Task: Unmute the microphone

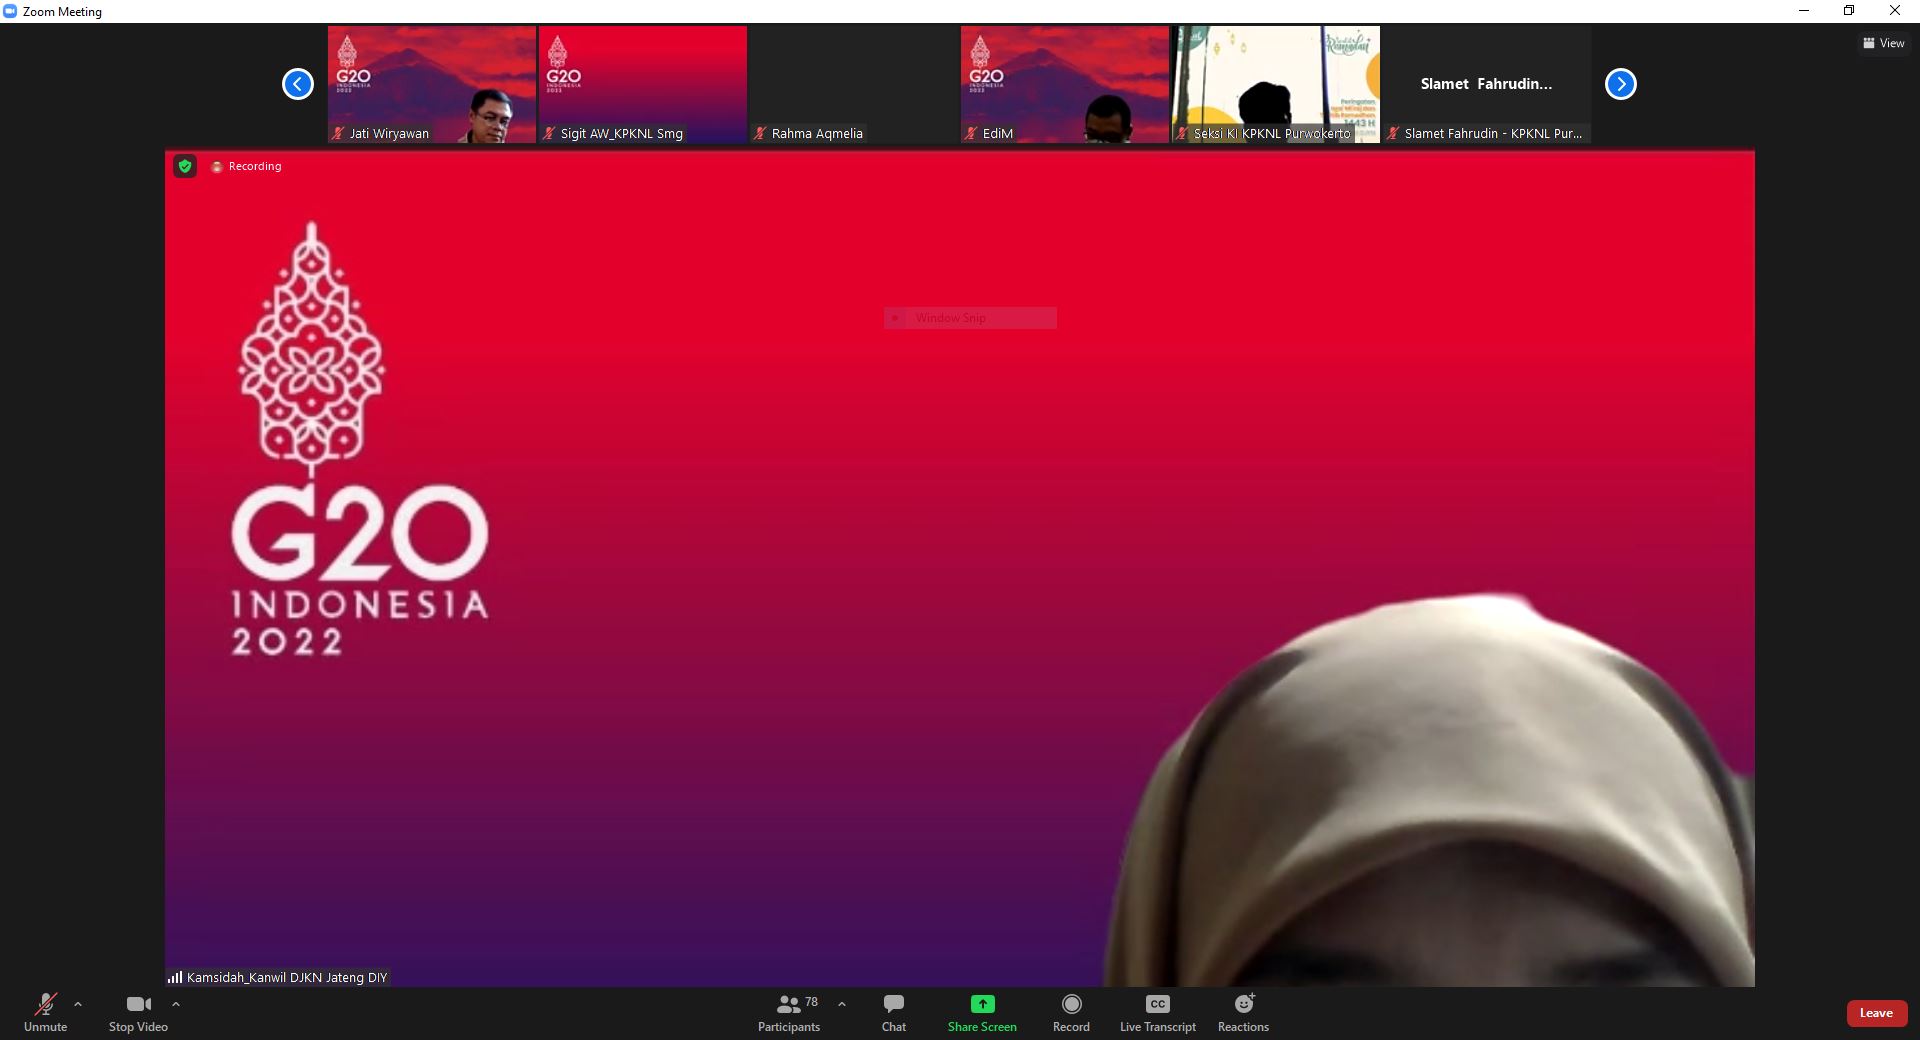Action: (45, 1011)
